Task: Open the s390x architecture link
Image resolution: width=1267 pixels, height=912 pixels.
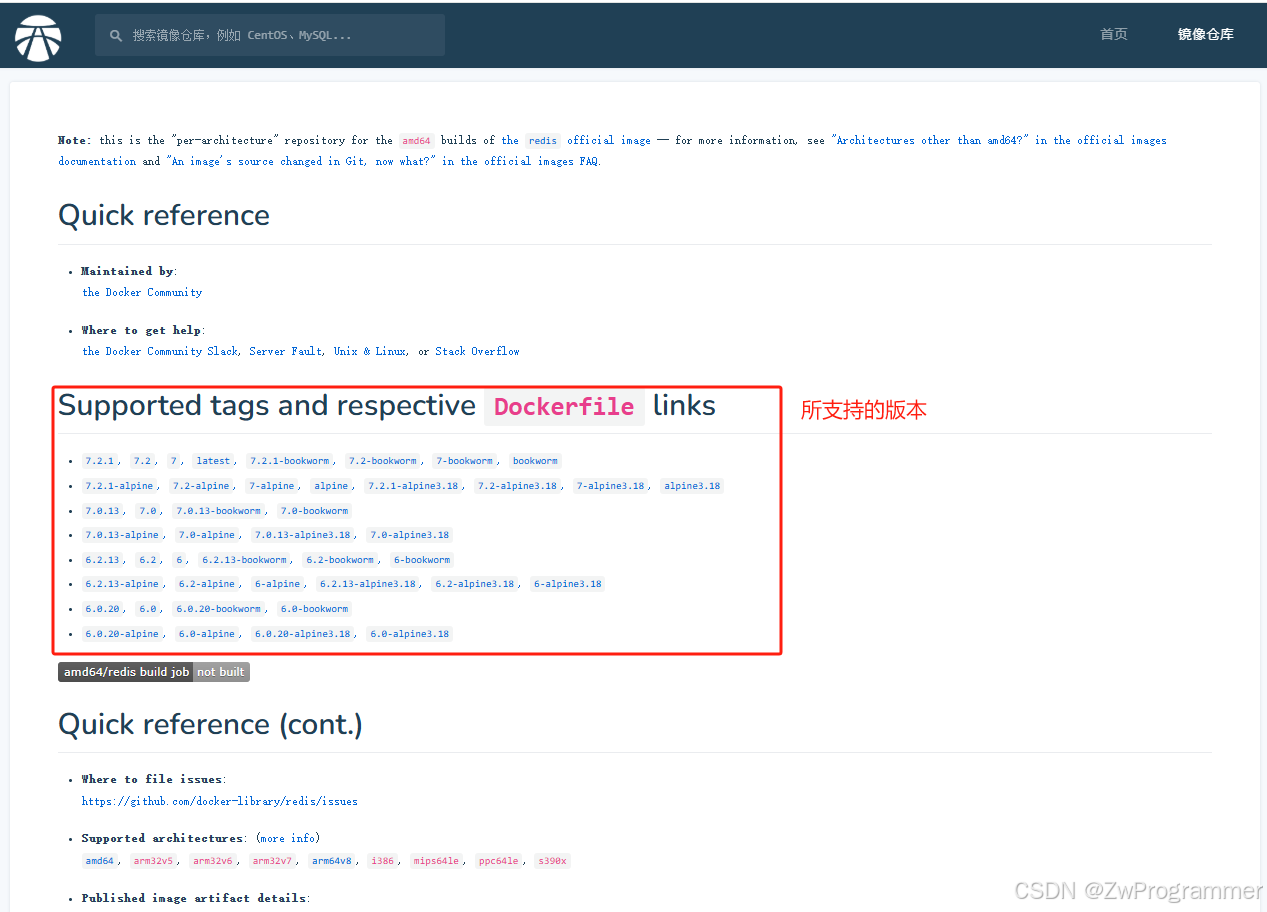Action: (x=552, y=861)
